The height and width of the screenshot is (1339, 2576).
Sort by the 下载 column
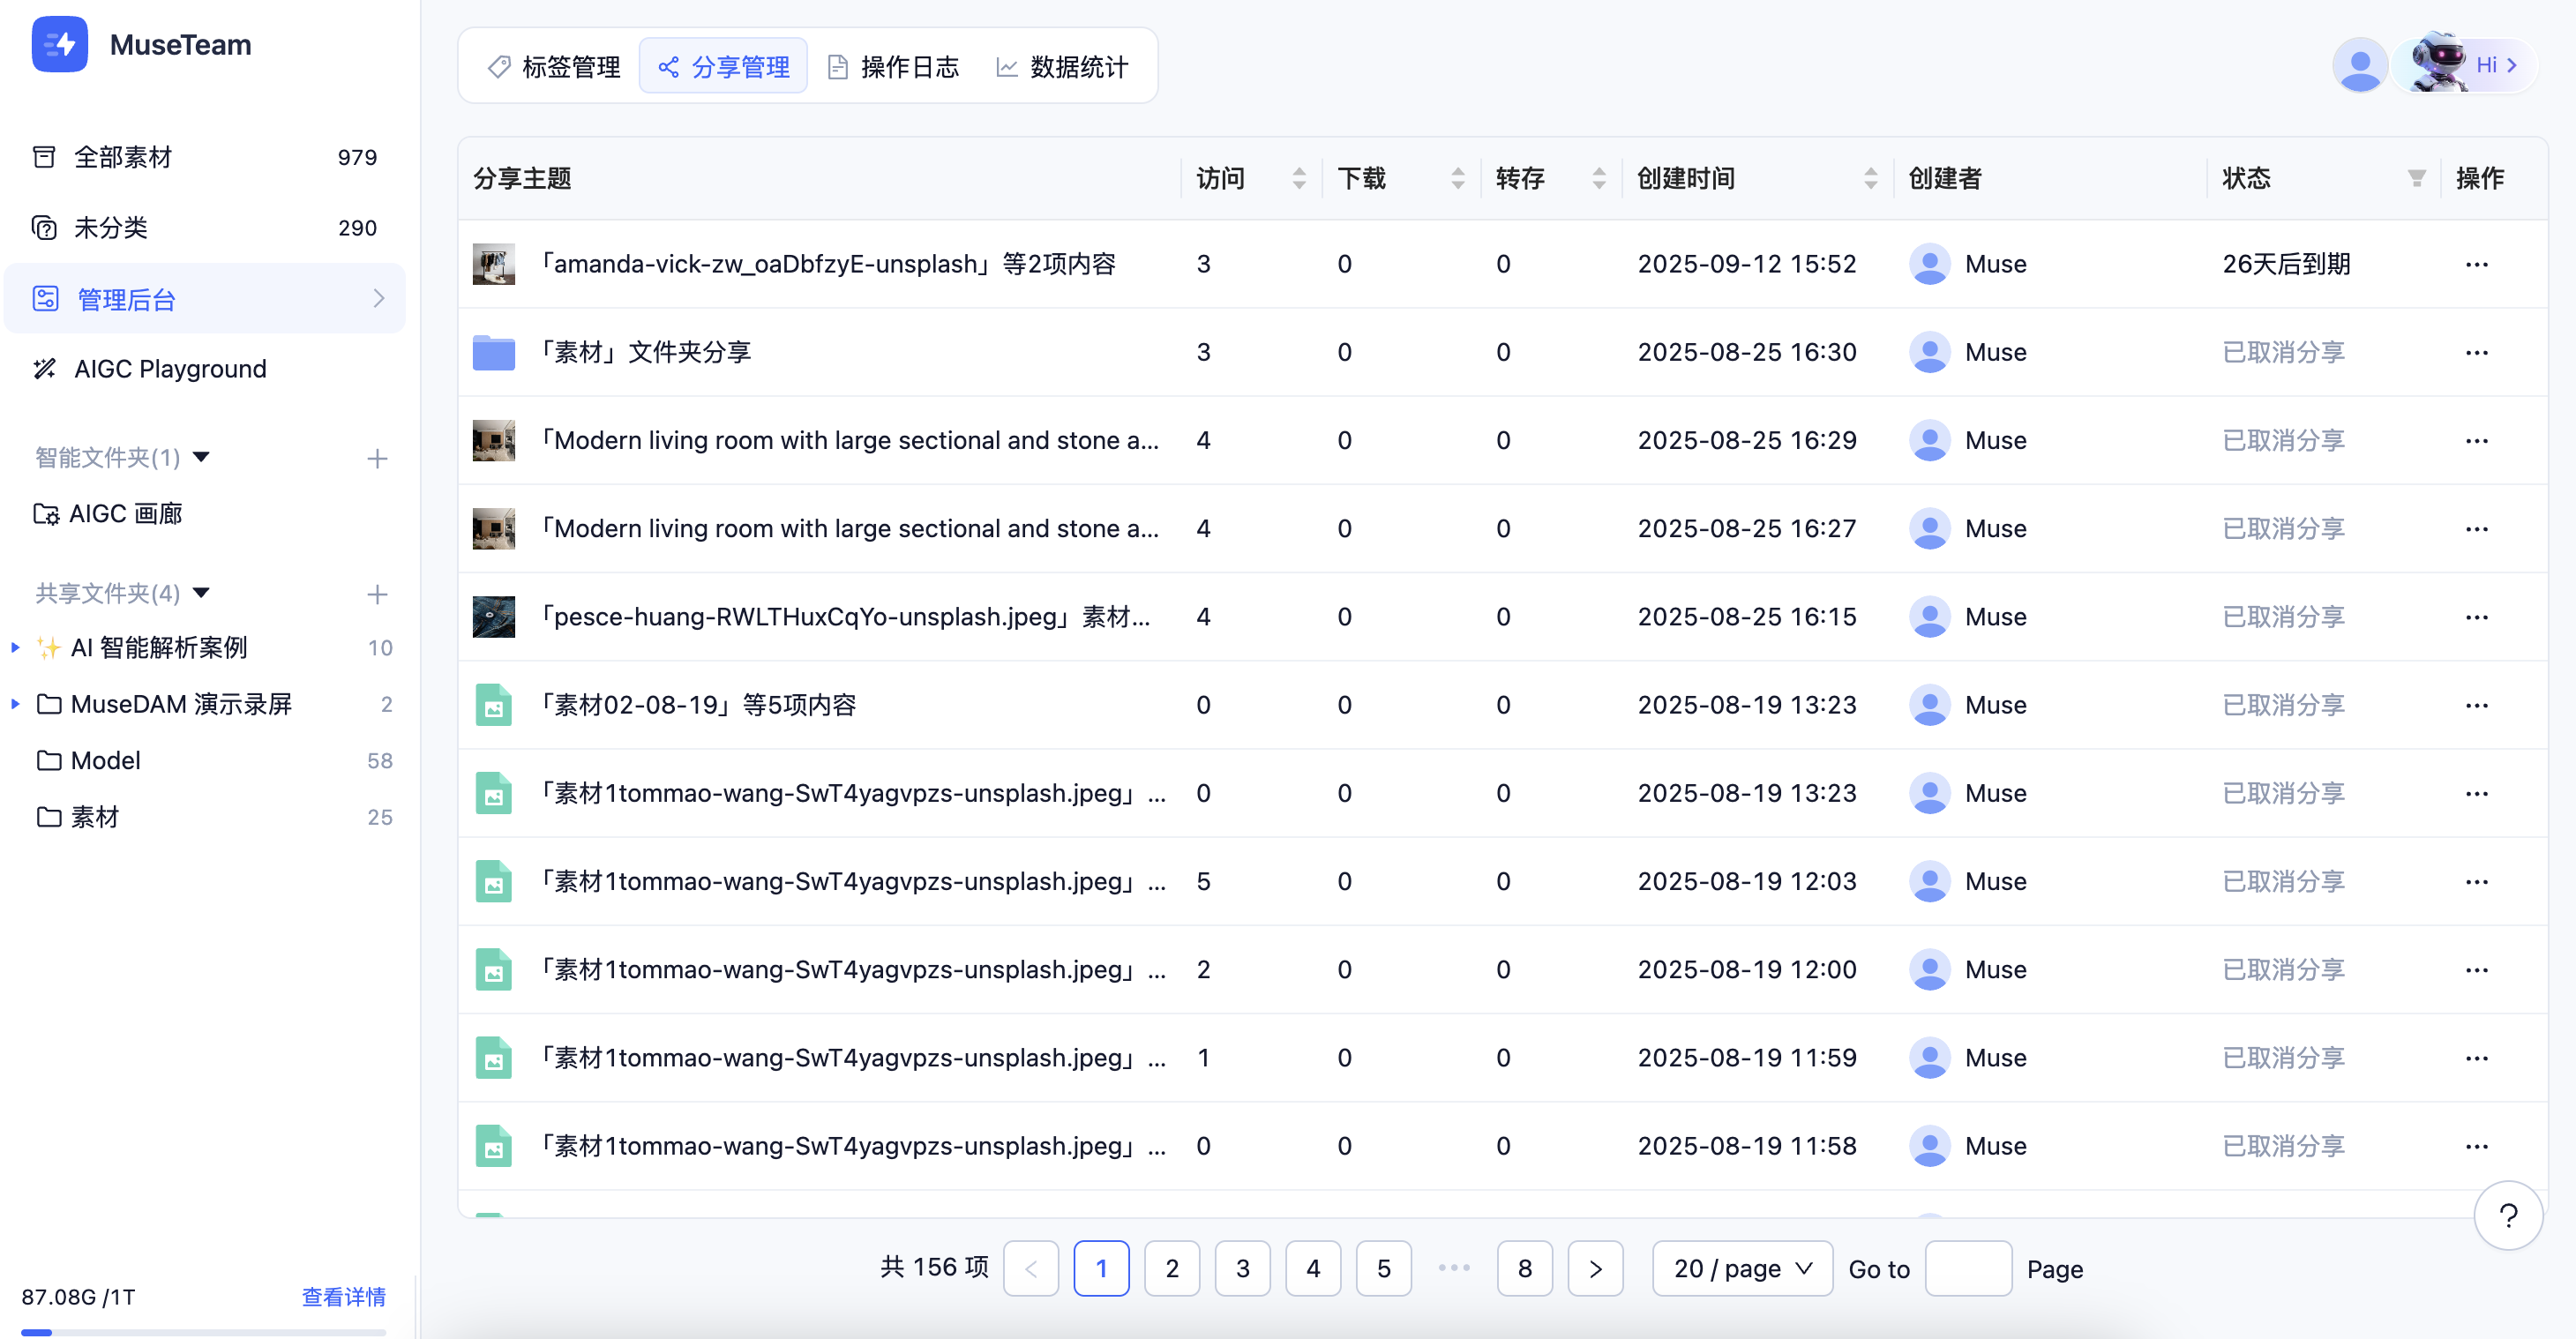1457,179
